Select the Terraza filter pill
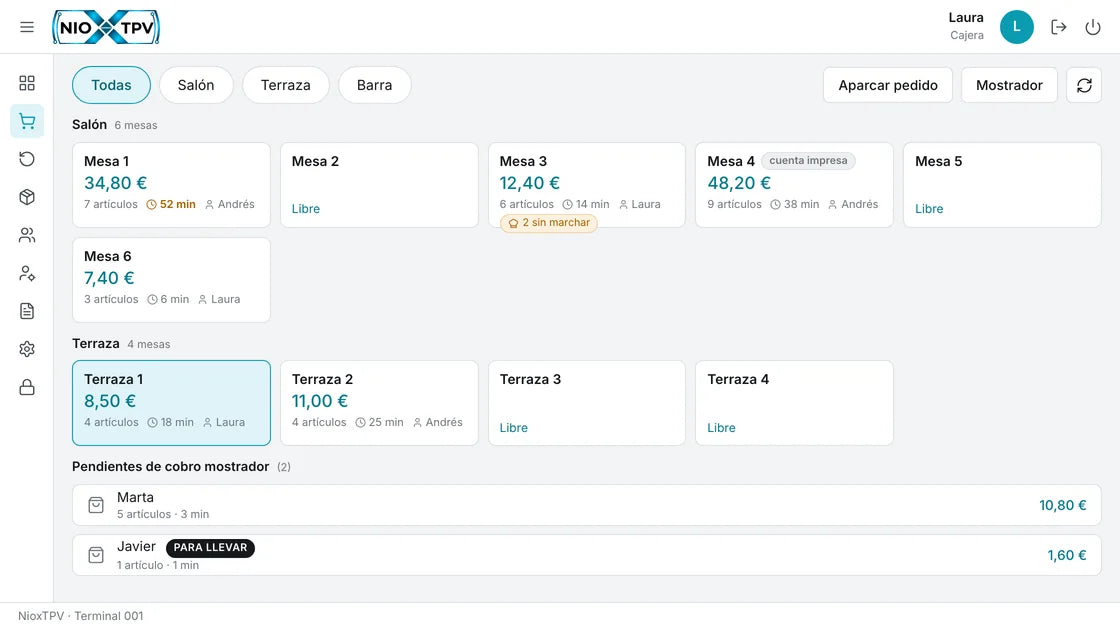Image resolution: width=1120 pixels, height=630 pixels. 286,85
